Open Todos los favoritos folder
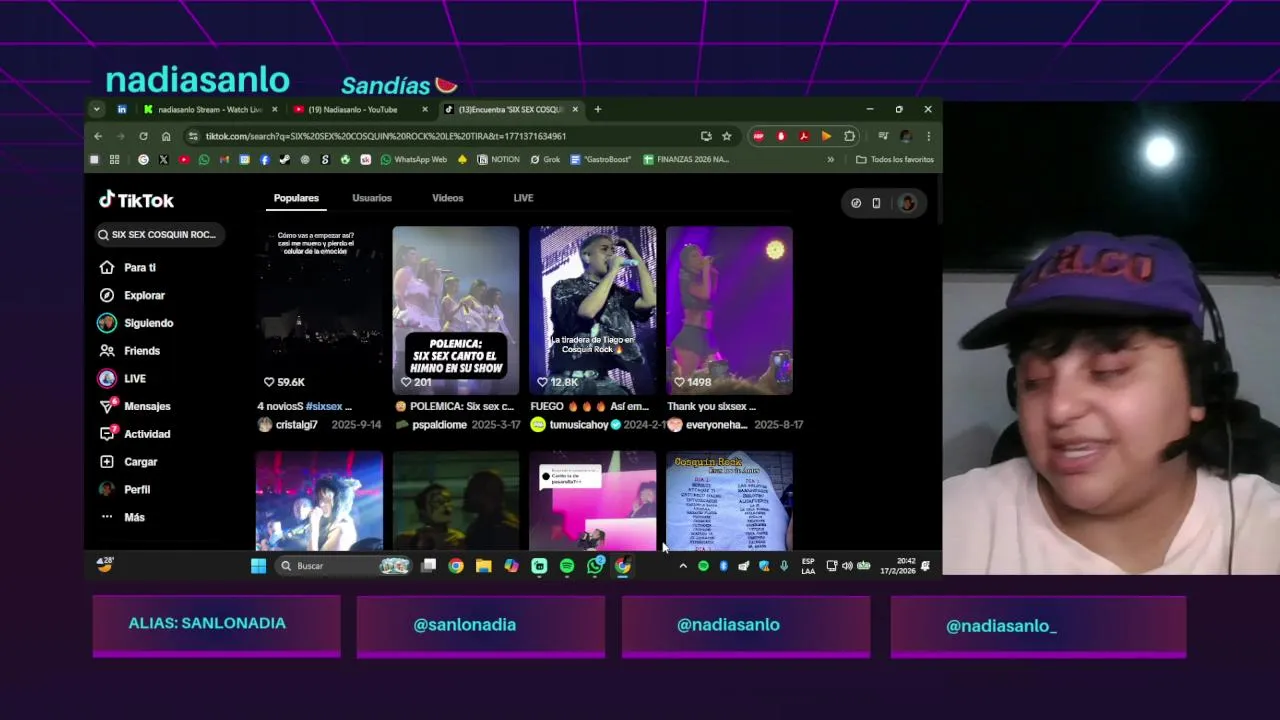 (x=895, y=160)
